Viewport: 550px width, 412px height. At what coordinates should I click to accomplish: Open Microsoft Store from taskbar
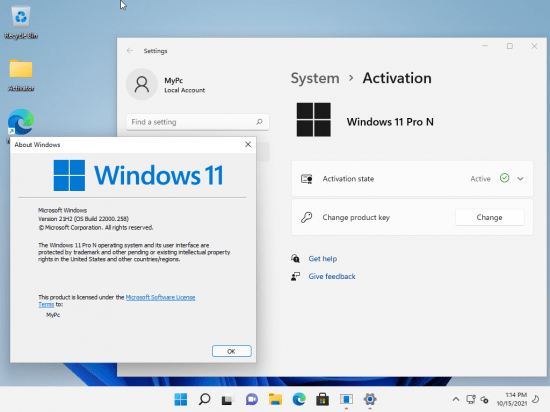tap(322, 399)
